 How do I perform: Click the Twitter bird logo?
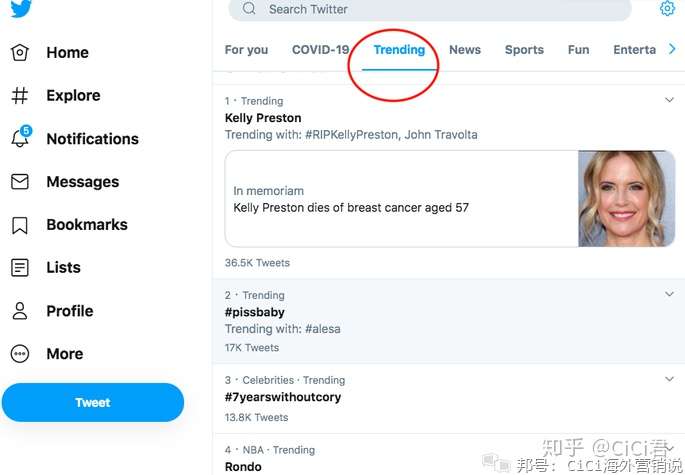[x=21, y=8]
